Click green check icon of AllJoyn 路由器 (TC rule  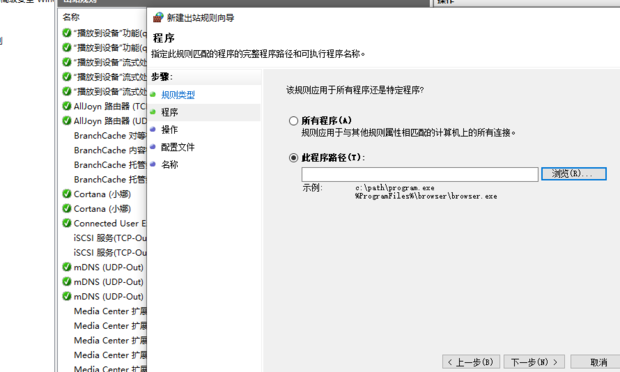[67, 106]
